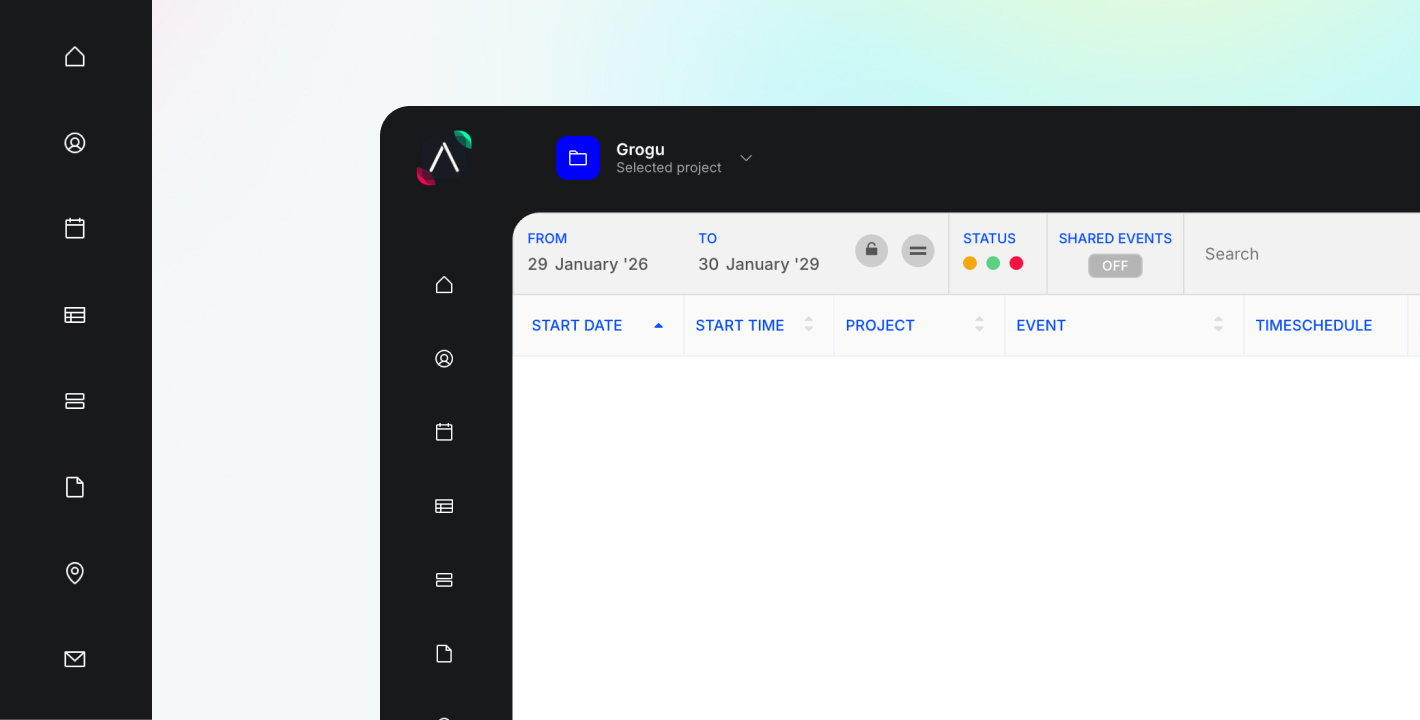Click the hamburger/equals filter icon near the lock
The image size is (1420, 720).
[x=918, y=250]
